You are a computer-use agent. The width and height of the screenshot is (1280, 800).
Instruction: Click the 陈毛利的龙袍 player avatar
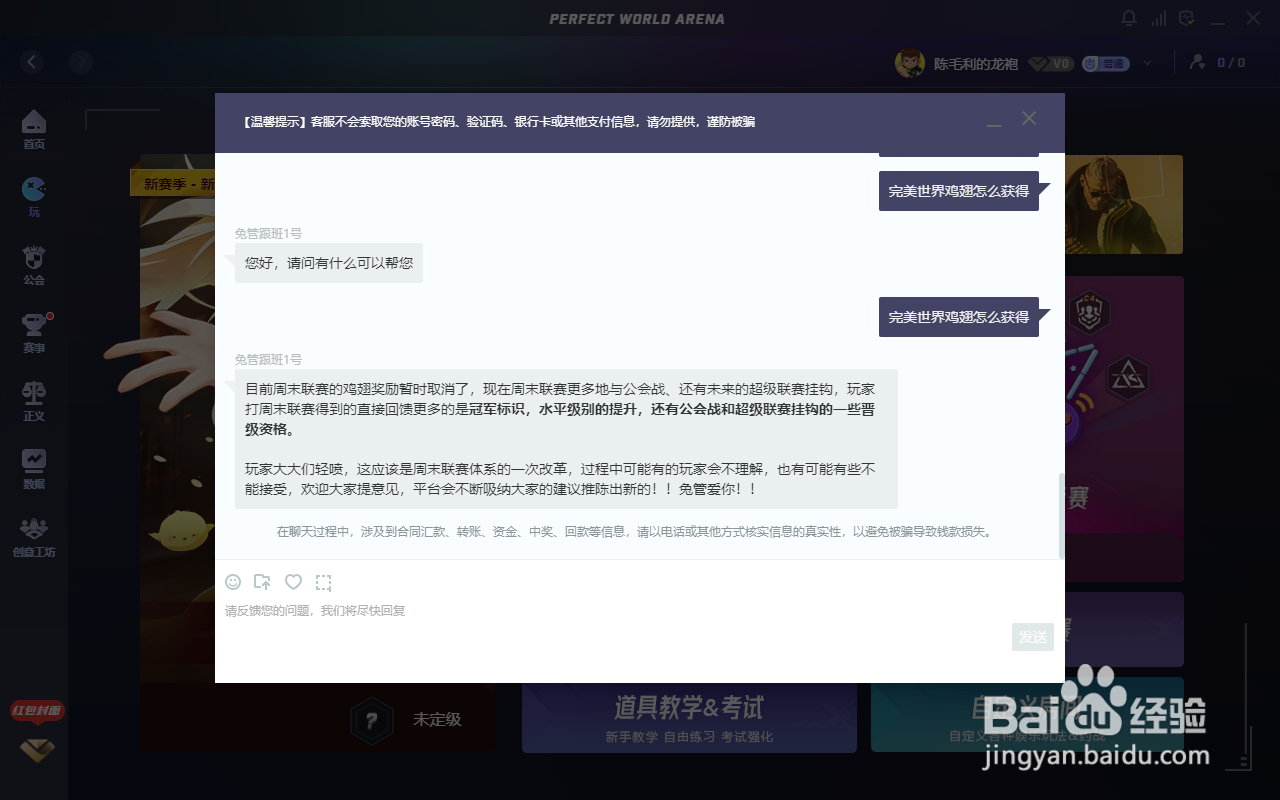point(908,62)
